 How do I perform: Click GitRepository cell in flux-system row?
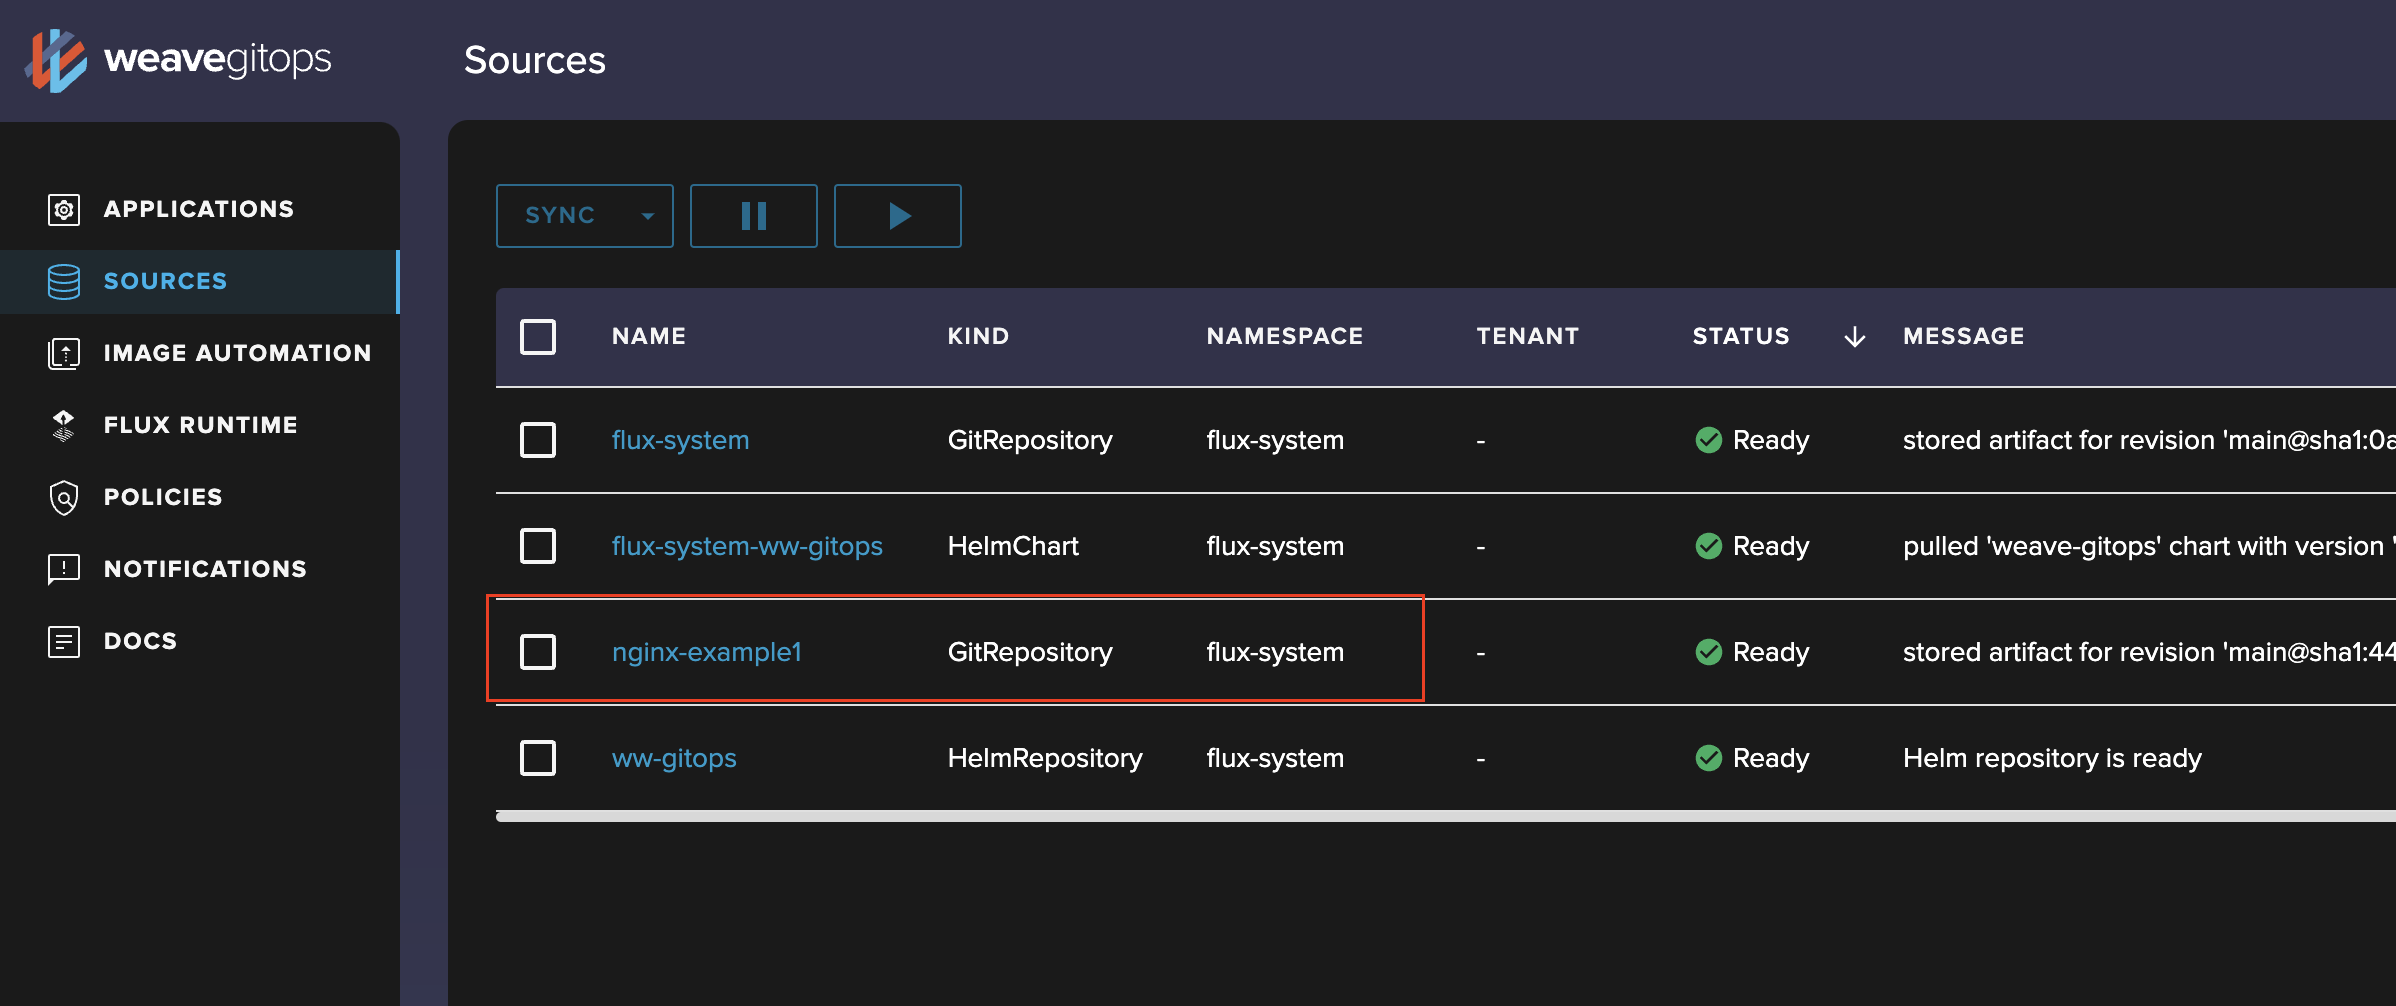pyautogui.click(x=1030, y=440)
